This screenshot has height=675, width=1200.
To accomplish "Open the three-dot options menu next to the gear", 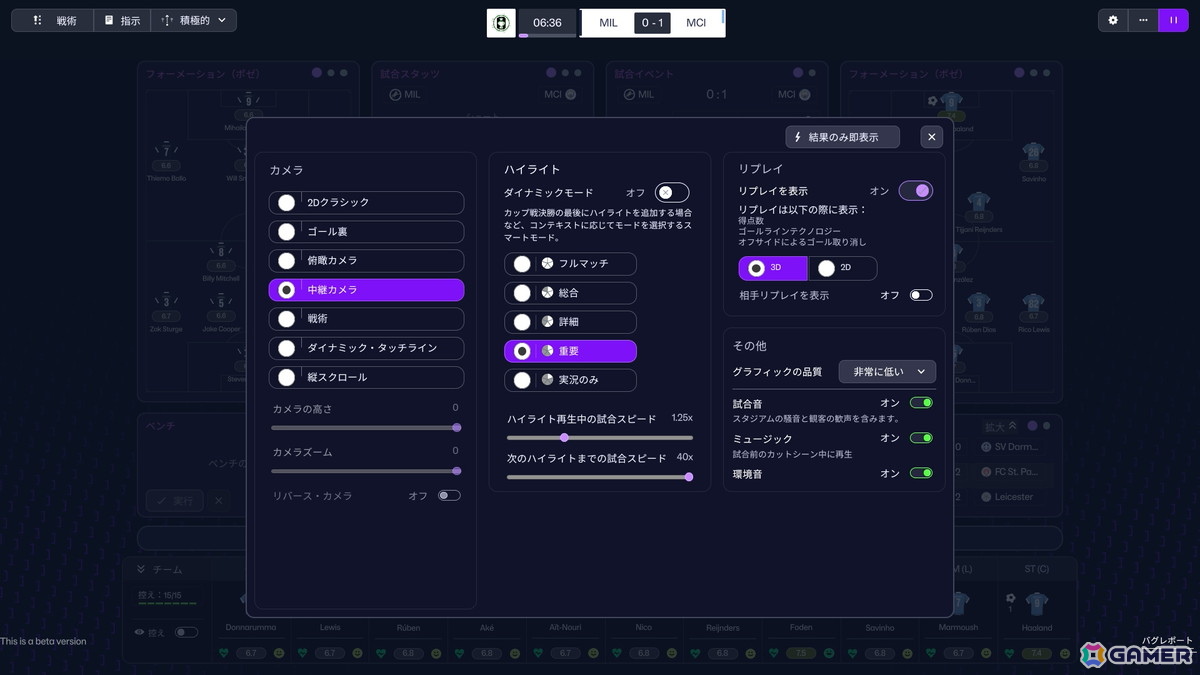I will tap(1142, 20).
